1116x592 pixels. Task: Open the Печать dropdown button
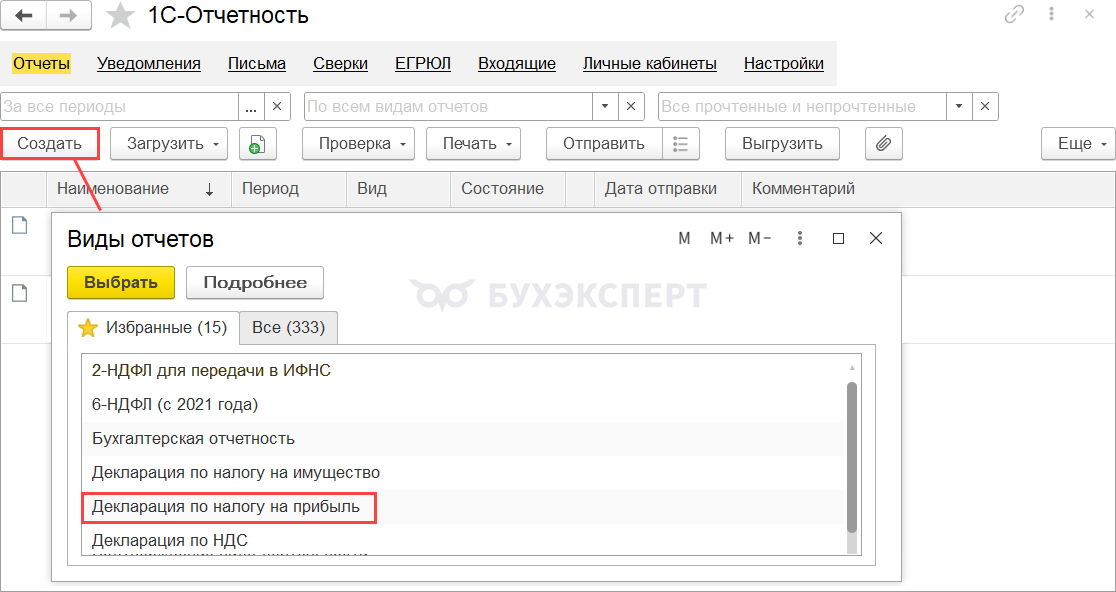473,144
